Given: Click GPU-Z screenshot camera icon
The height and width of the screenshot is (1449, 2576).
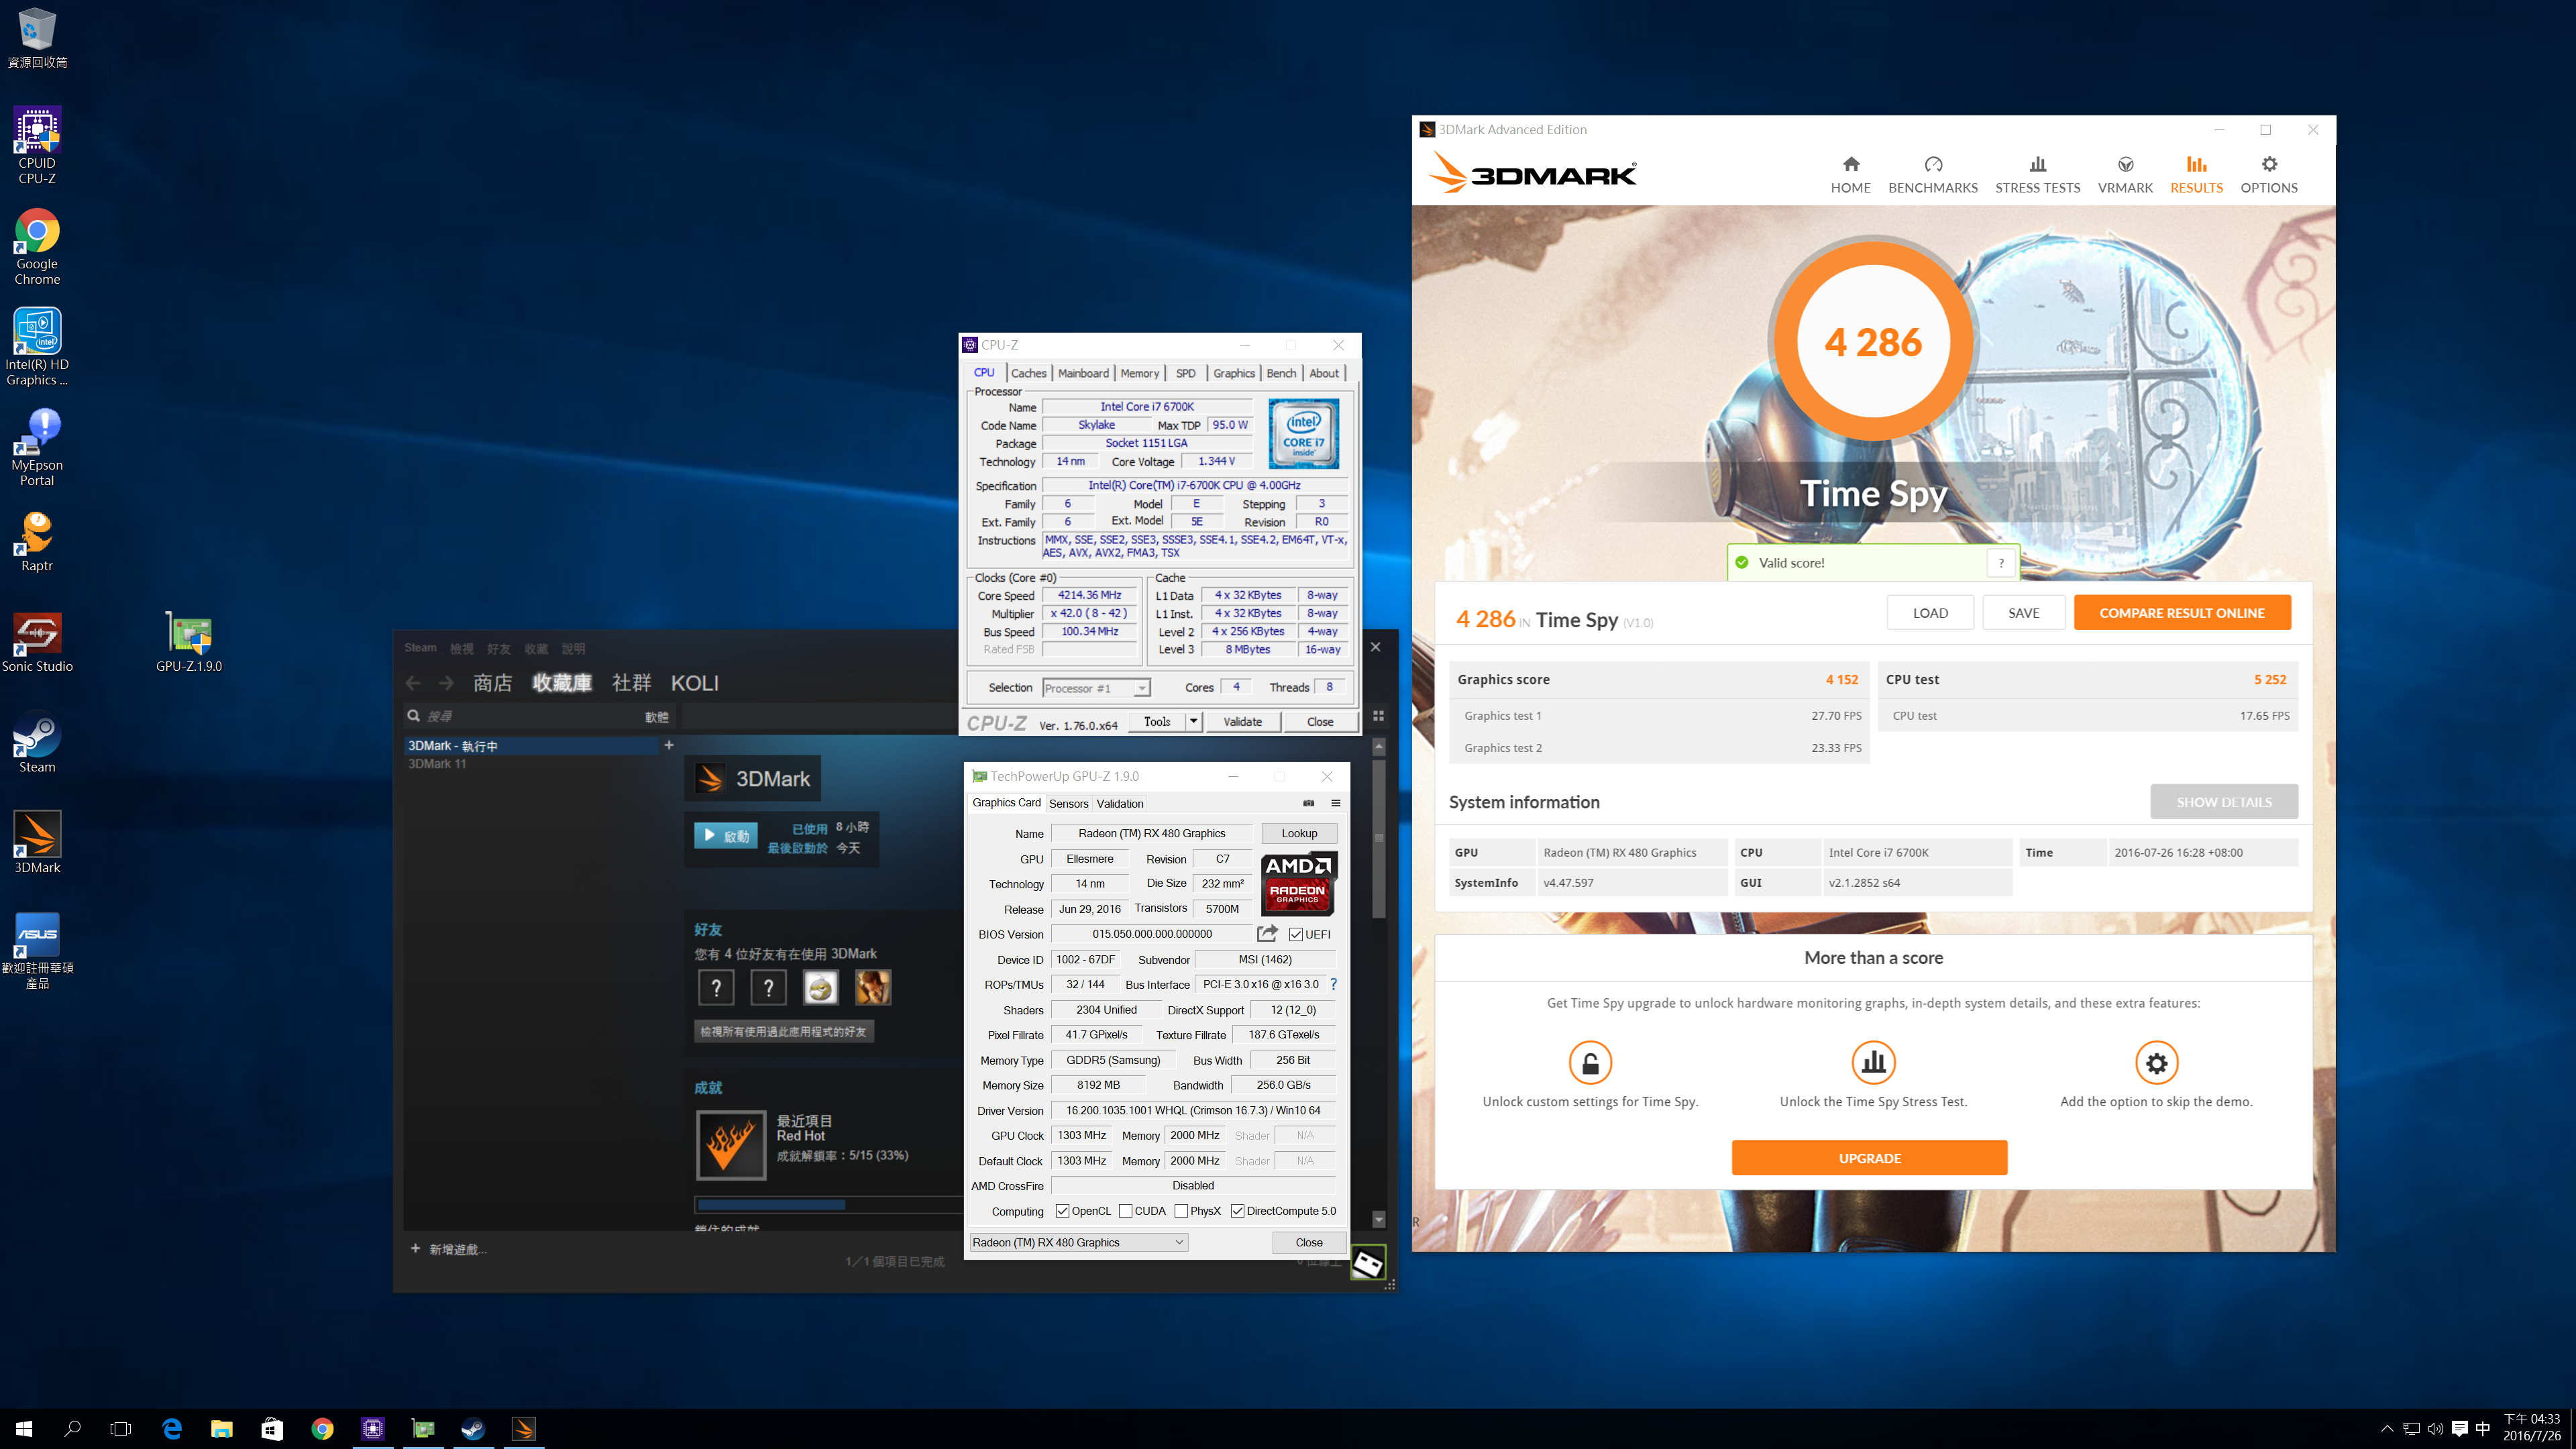Looking at the screenshot, I should (1309, 803).
